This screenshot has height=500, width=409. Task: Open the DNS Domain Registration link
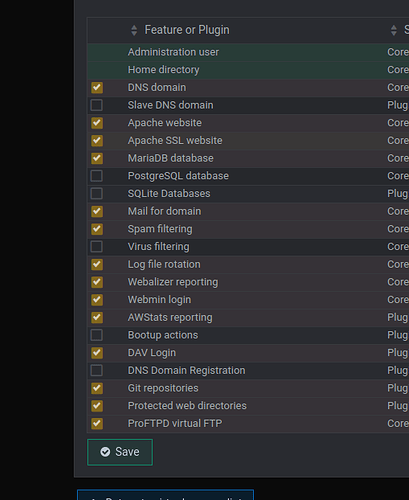[187, 370]
